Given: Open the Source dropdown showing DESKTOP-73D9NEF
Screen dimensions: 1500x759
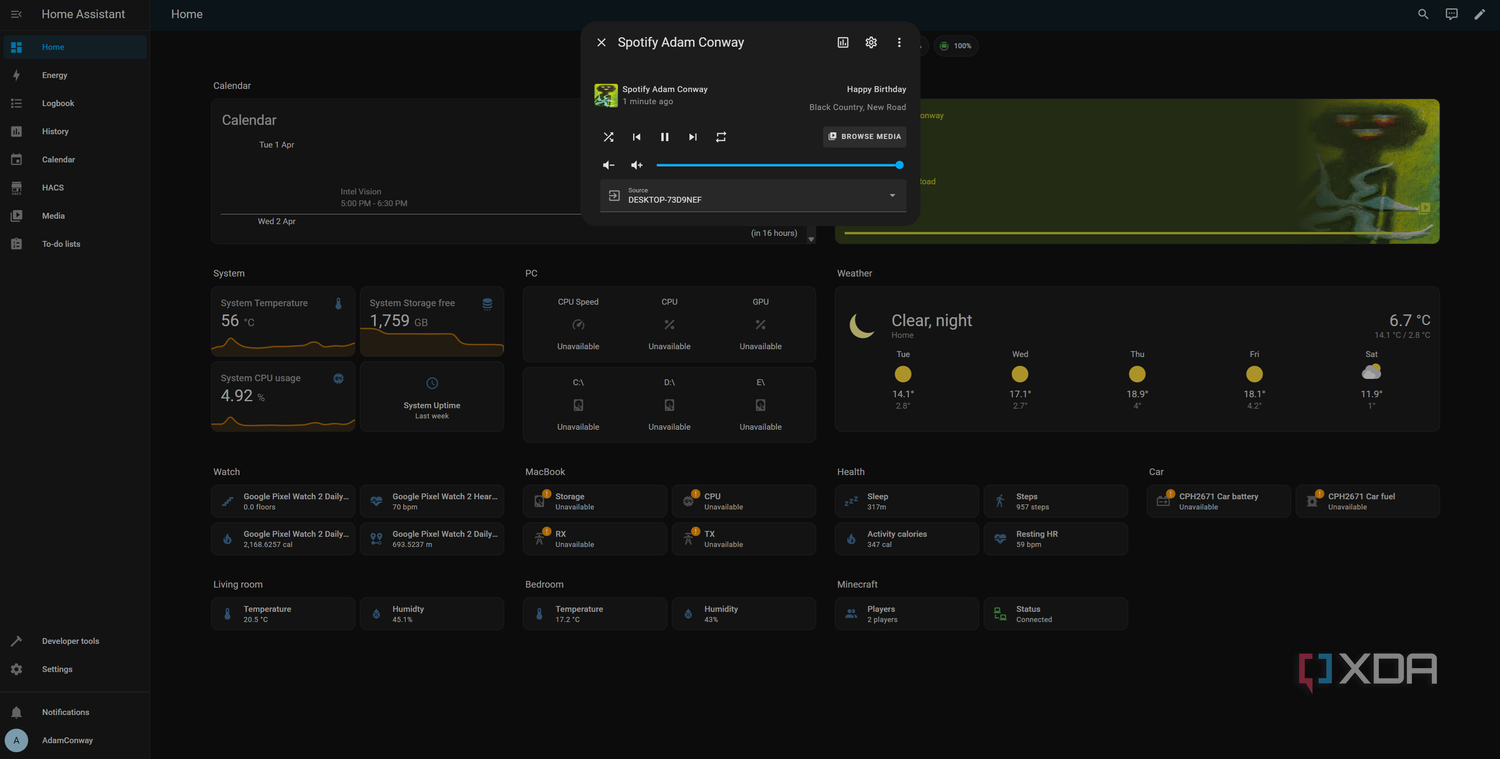Looking at the screenshot, I should click(x=753, y=195).
